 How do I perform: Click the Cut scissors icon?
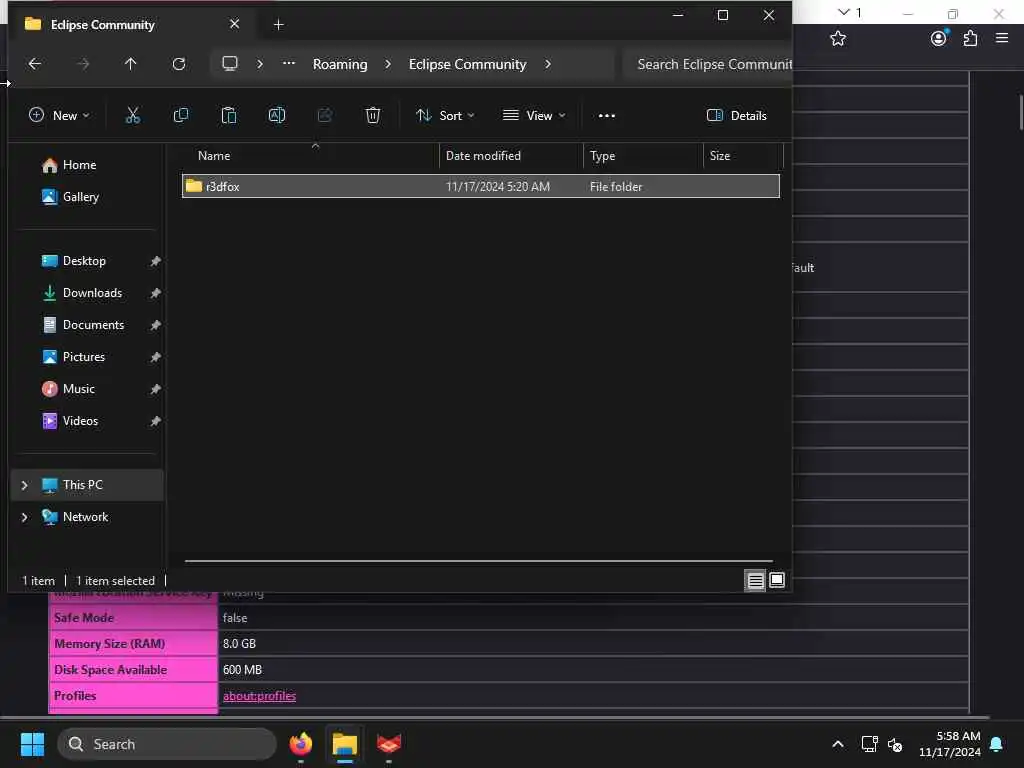coord(133,116)
